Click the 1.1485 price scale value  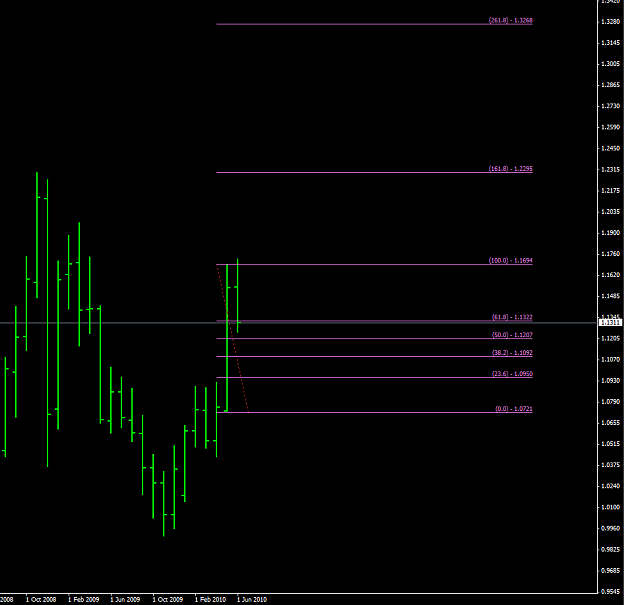611,296
